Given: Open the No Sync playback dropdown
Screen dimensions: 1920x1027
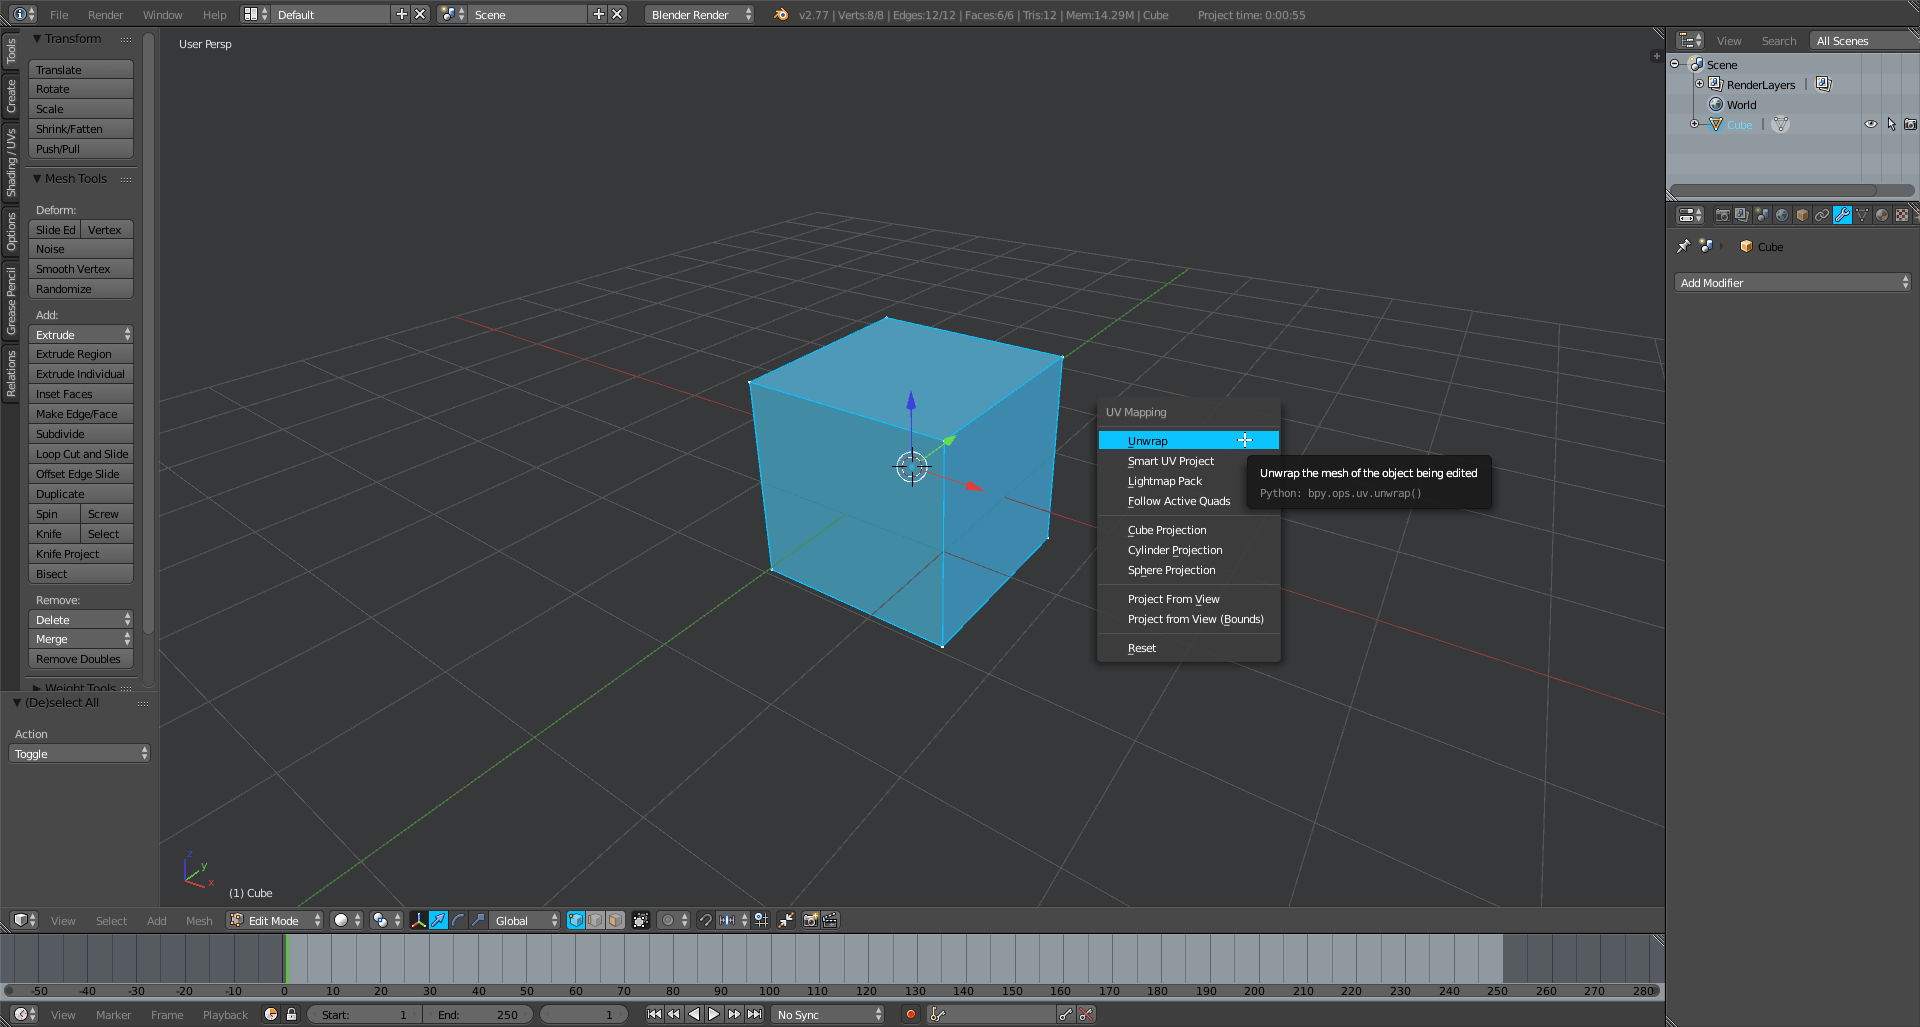Looking at the screenshot, I should coord(829,1014).
